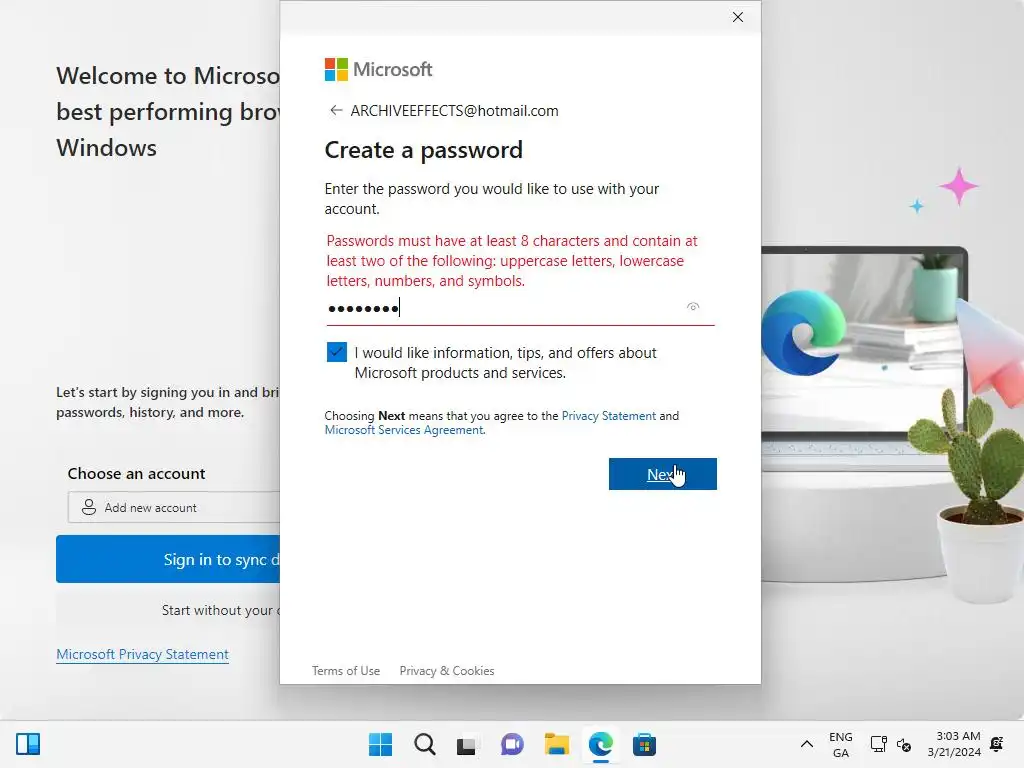
Task: Open the network status tray icon
Action: click(878, 744)
